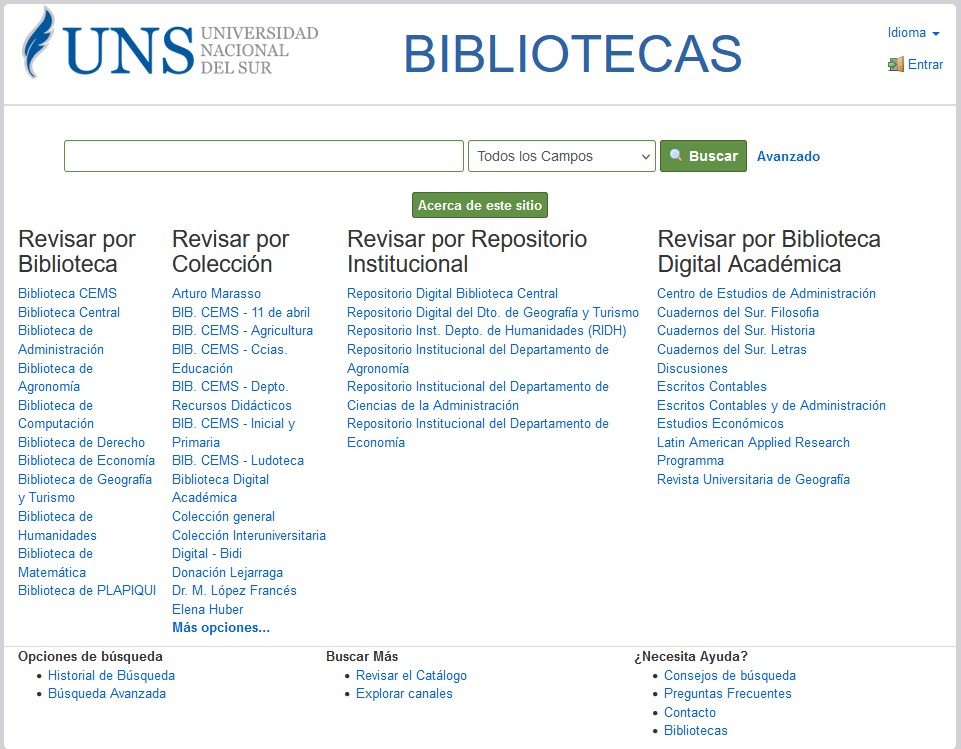Select Repositorio Inst. Depto. de Humanidades (RIDH)
The image size is (961, 749).
tap(487, 331)
